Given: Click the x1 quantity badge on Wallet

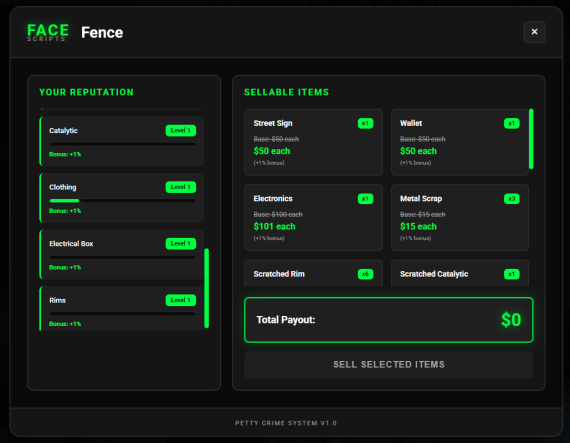Looking at the screenshot, I should (511, 123).
